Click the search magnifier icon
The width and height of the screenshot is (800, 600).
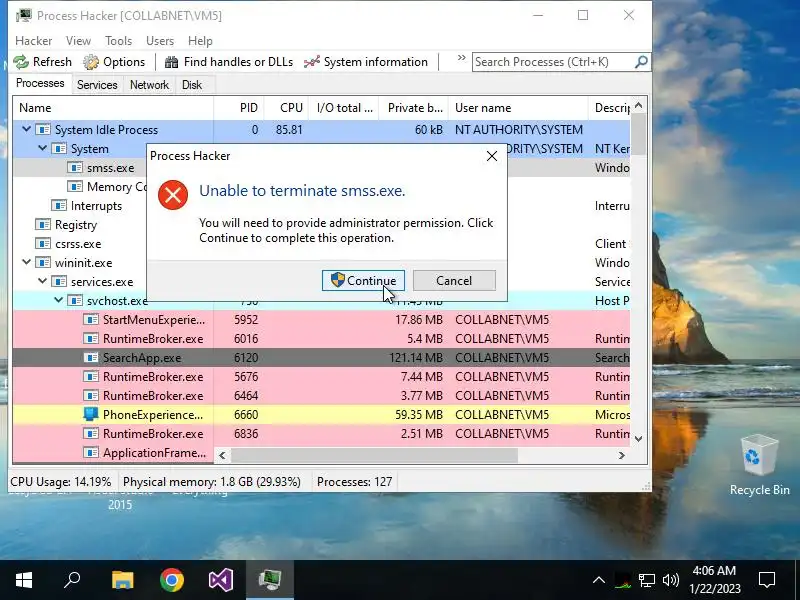[x=641, y=62]
